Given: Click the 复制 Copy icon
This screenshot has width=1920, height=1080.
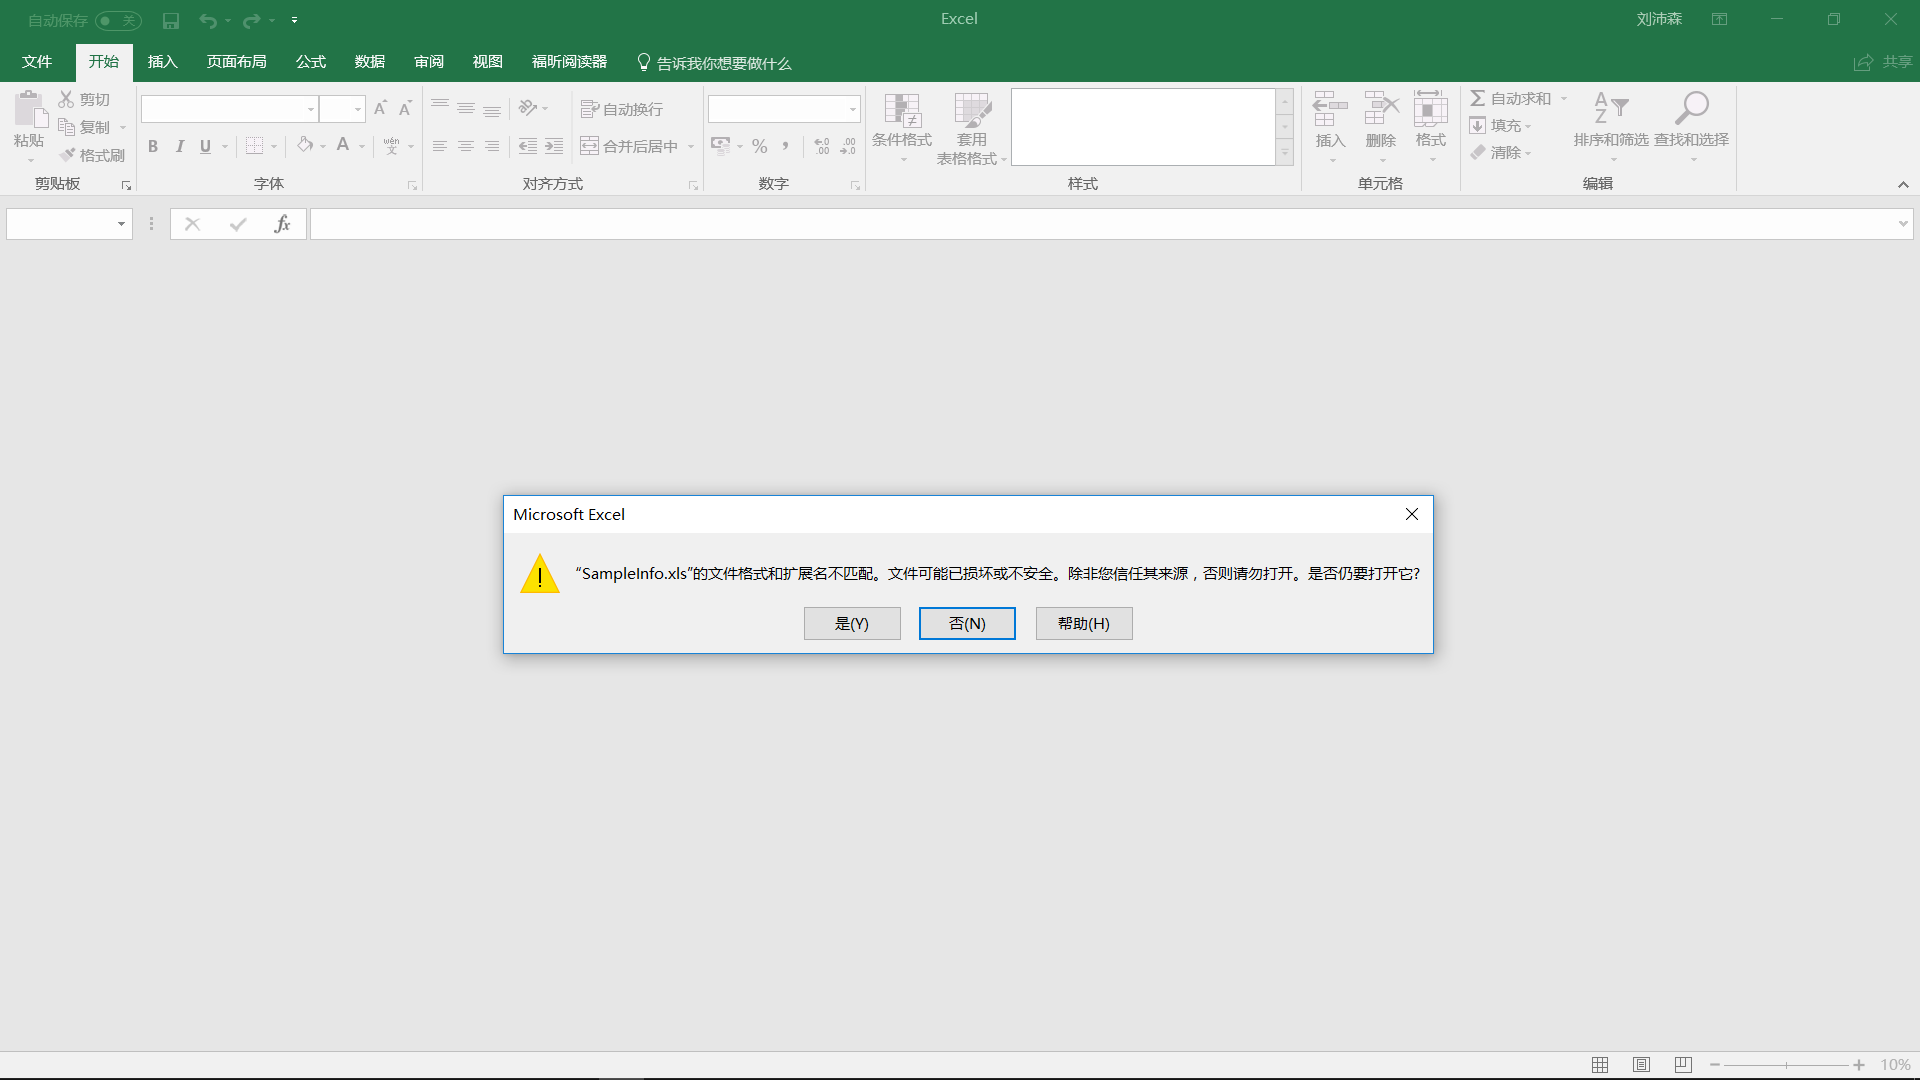Looking at the screenshot, I should (x=66, y=127).
